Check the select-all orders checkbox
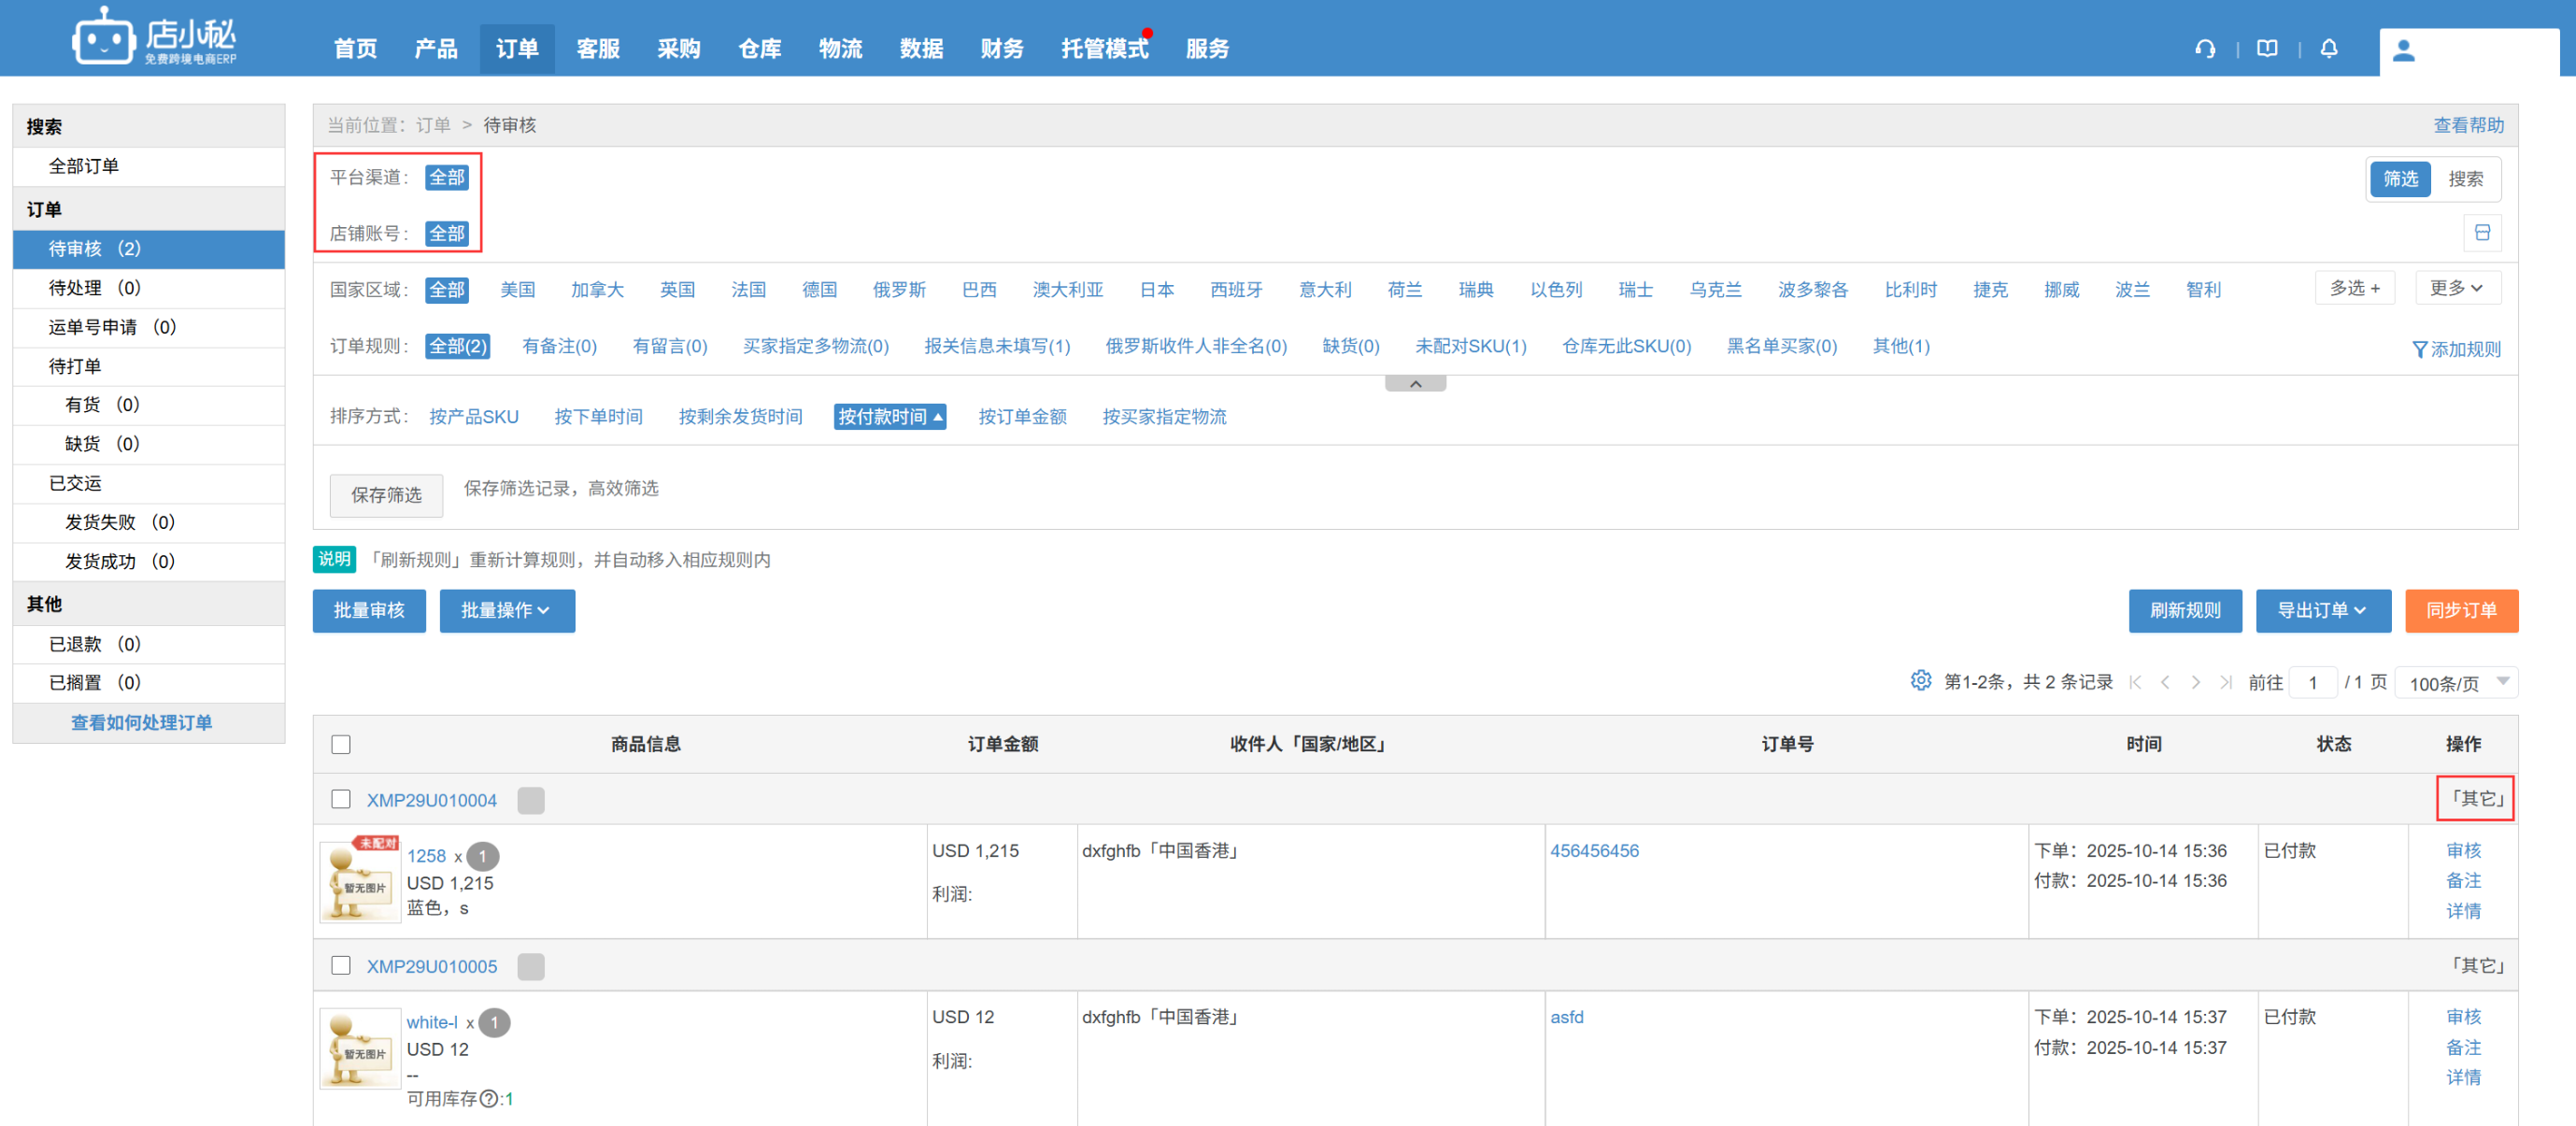 [341, 744]
